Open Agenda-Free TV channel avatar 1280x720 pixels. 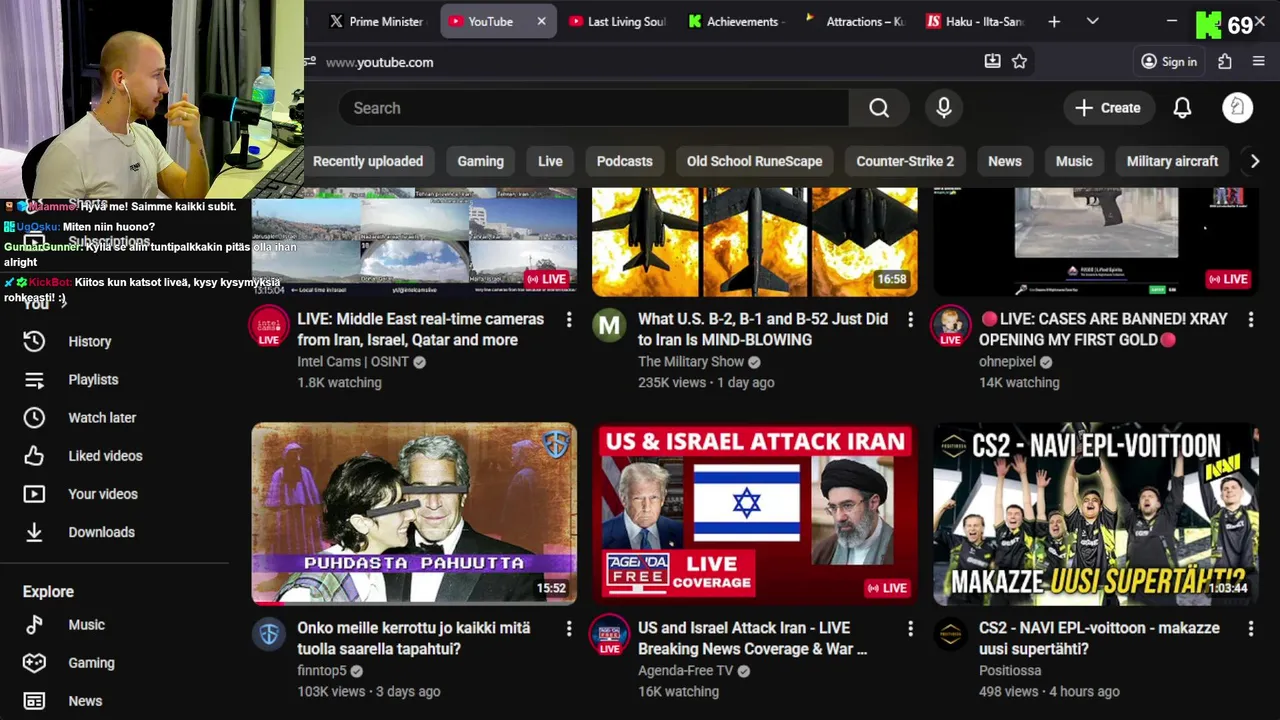click(x=610, y=634)
